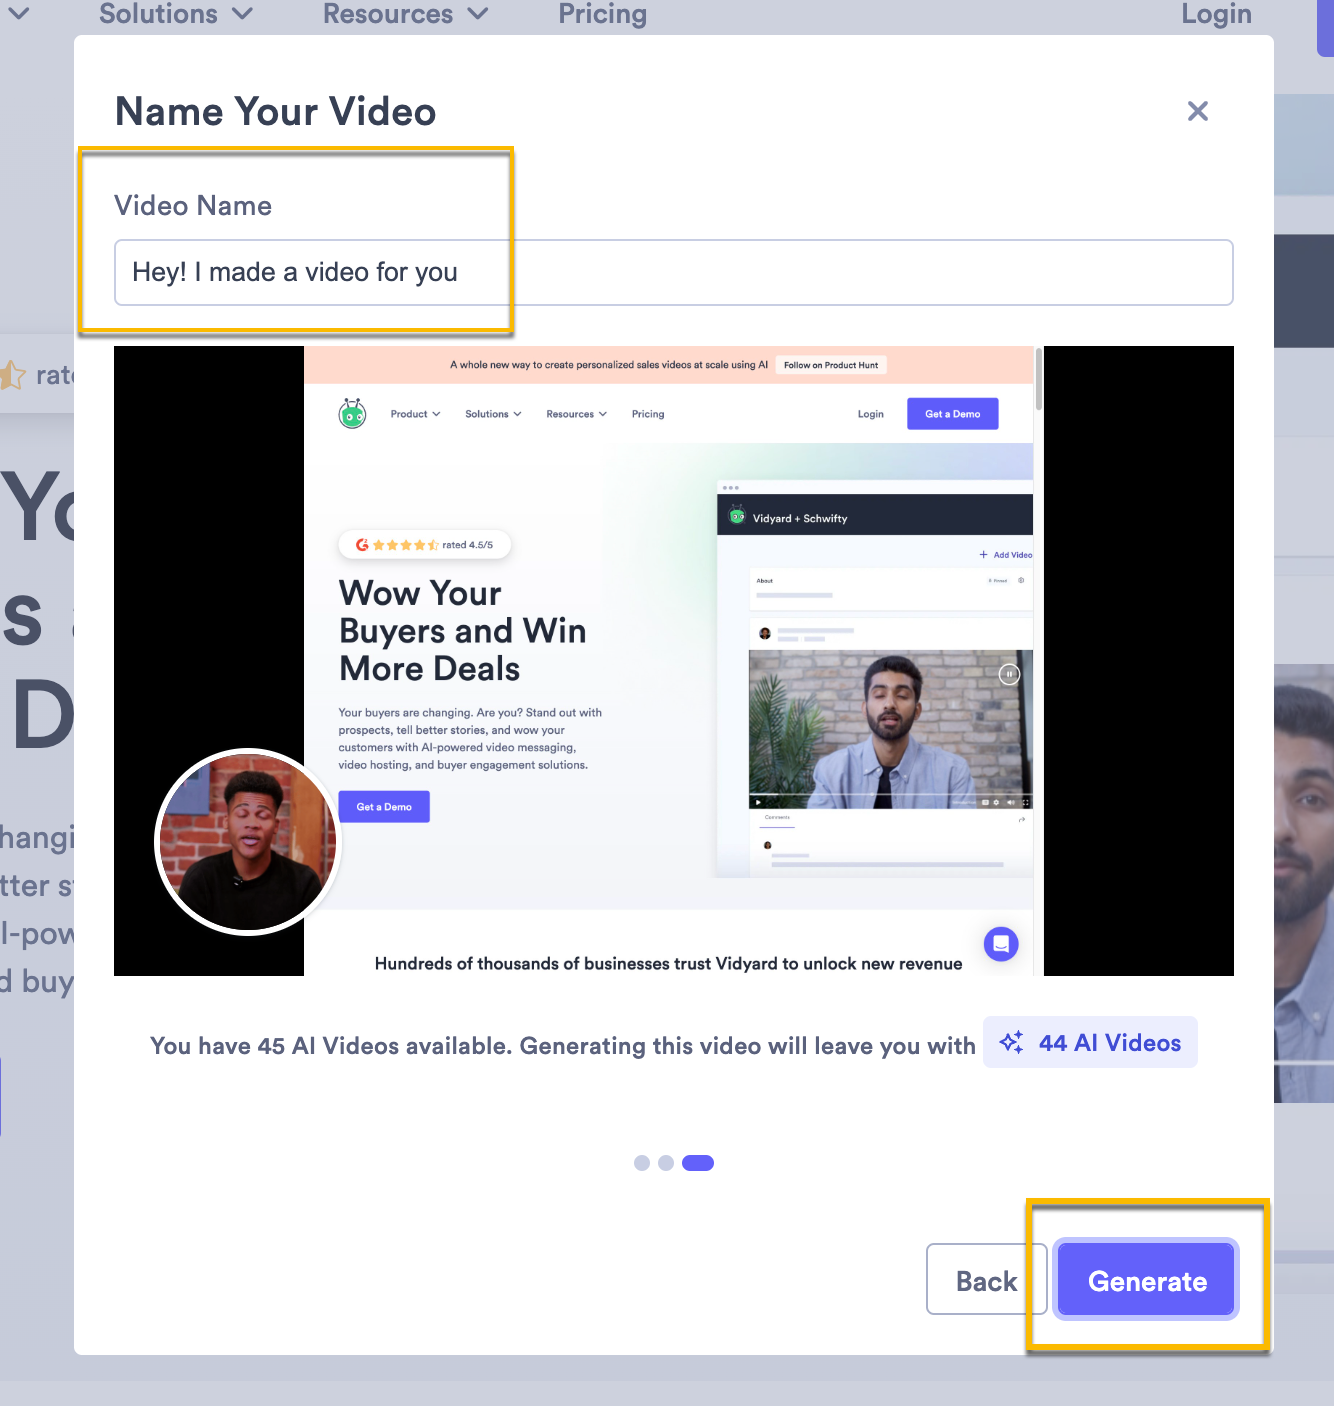Open the chat widget bubble

(1000, 943)
